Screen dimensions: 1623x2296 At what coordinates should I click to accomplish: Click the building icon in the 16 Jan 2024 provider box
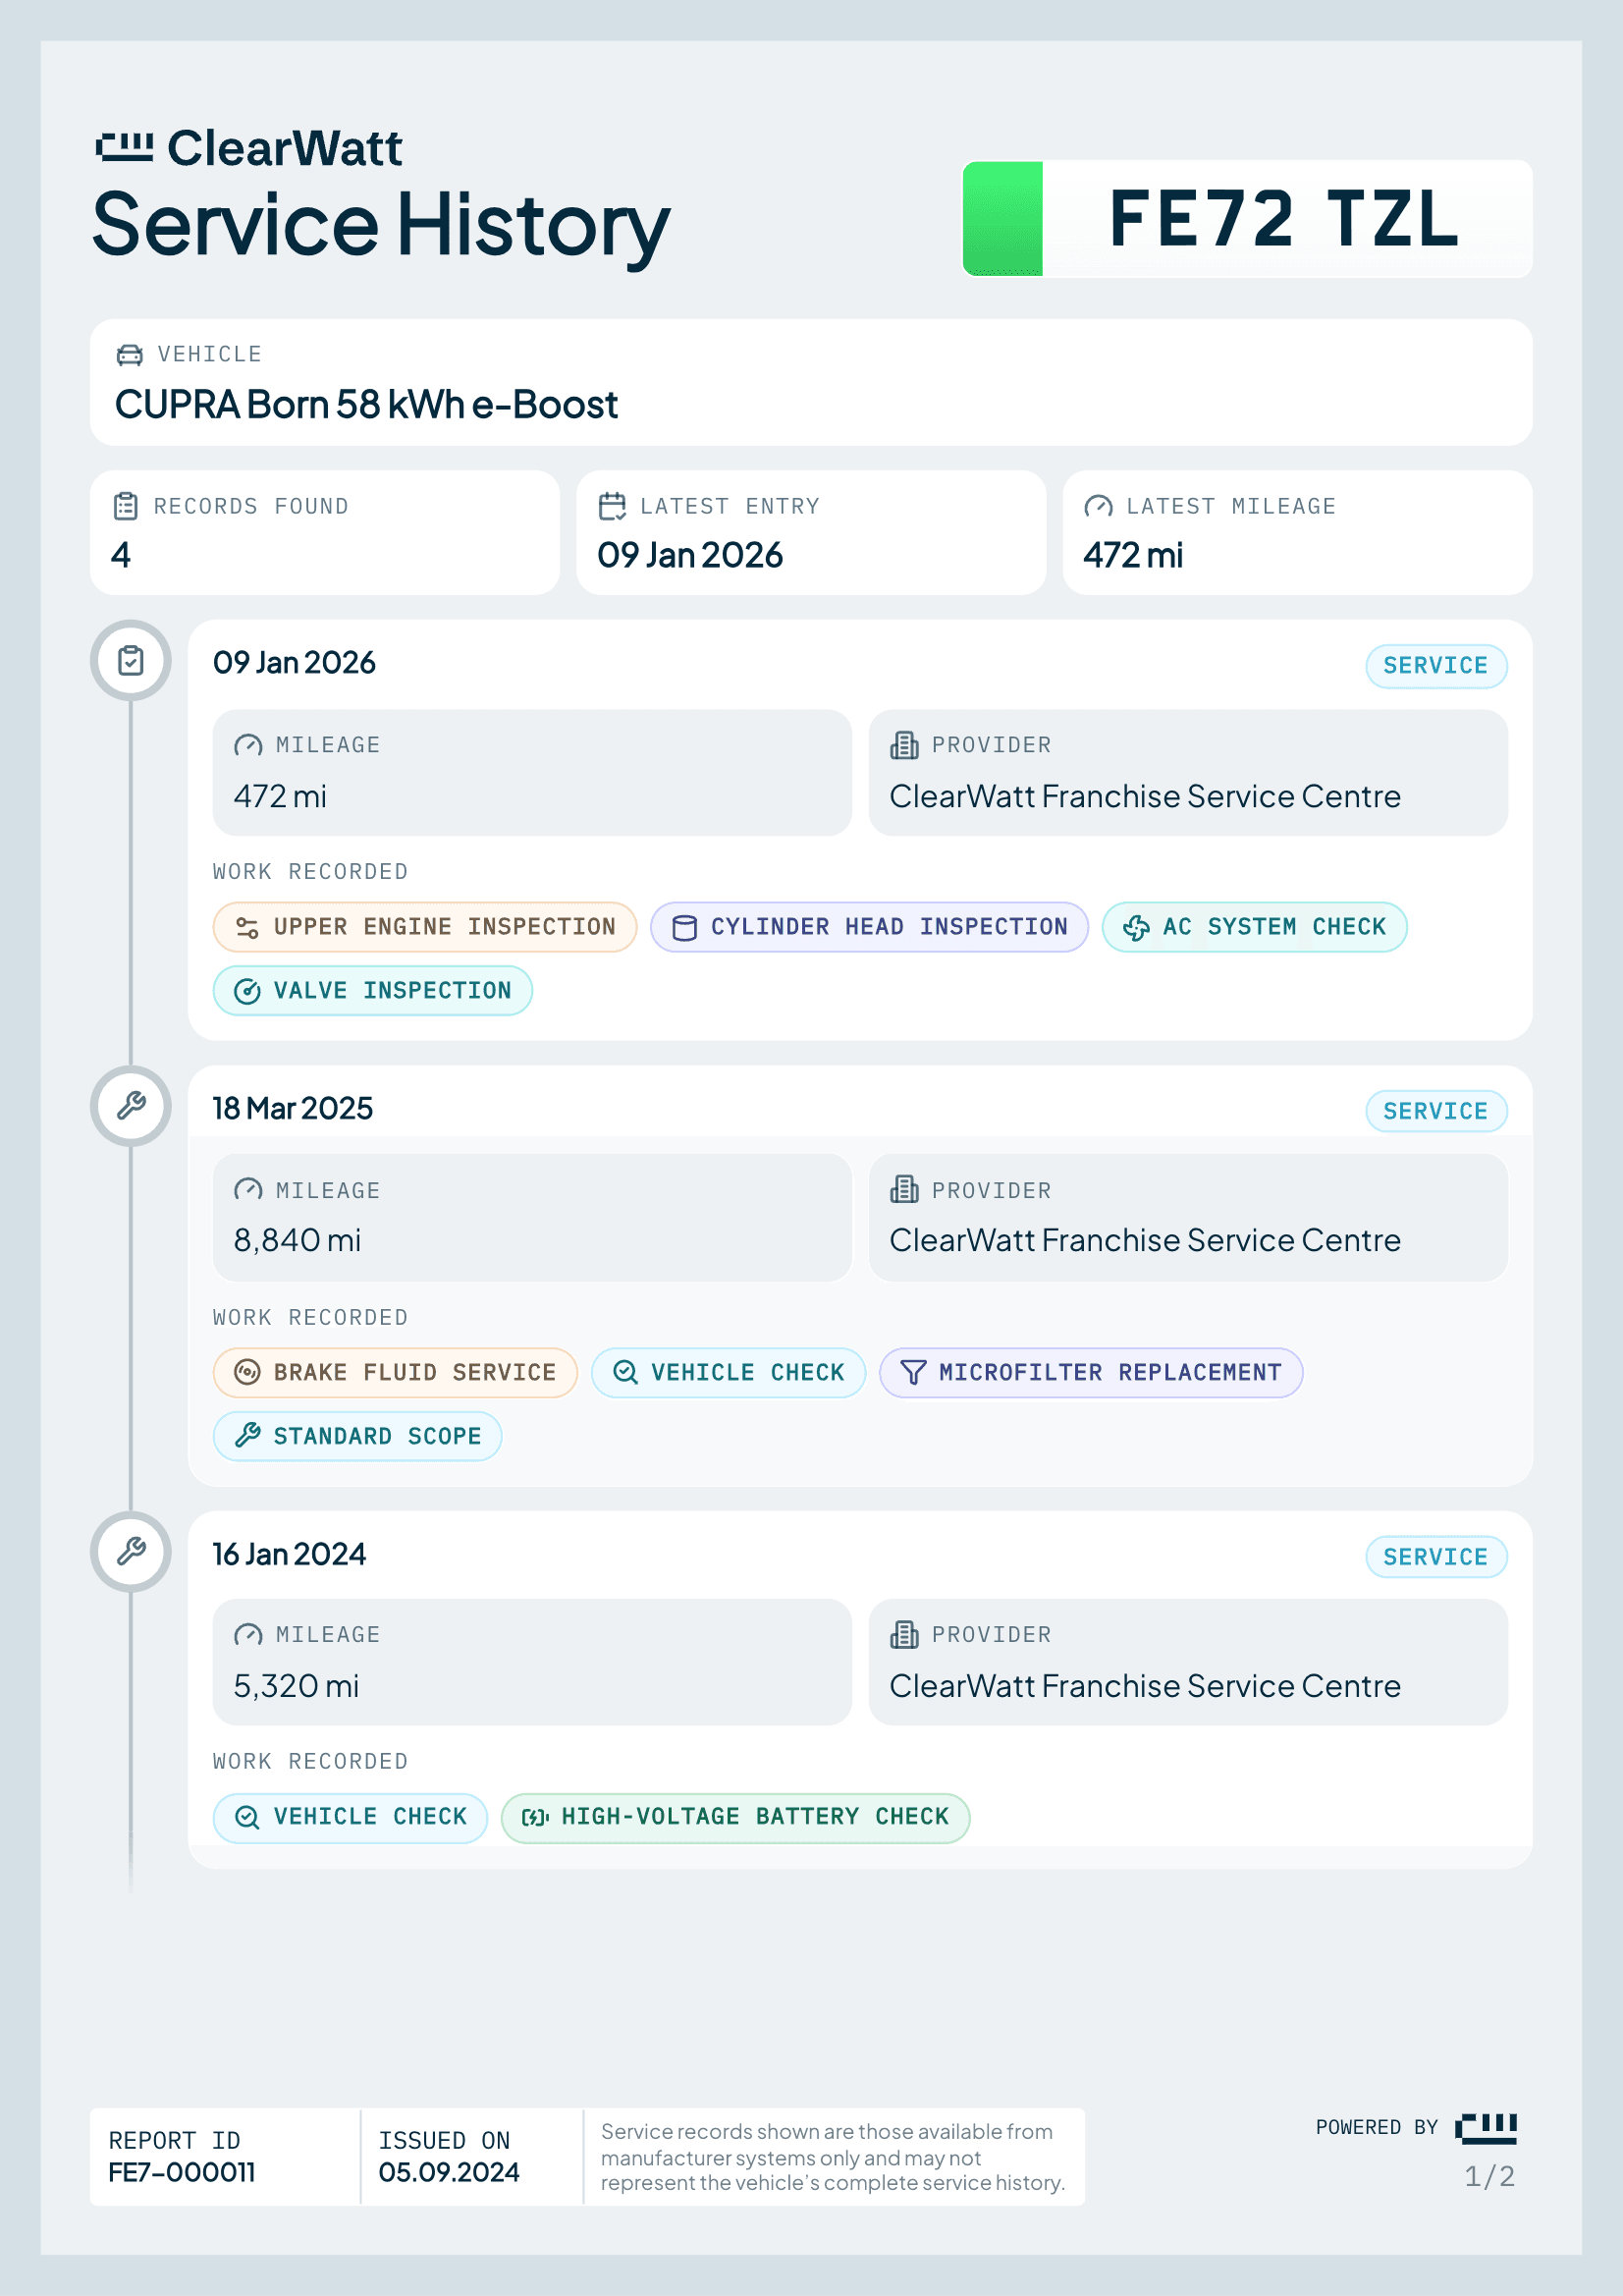tap(904, 1635)
